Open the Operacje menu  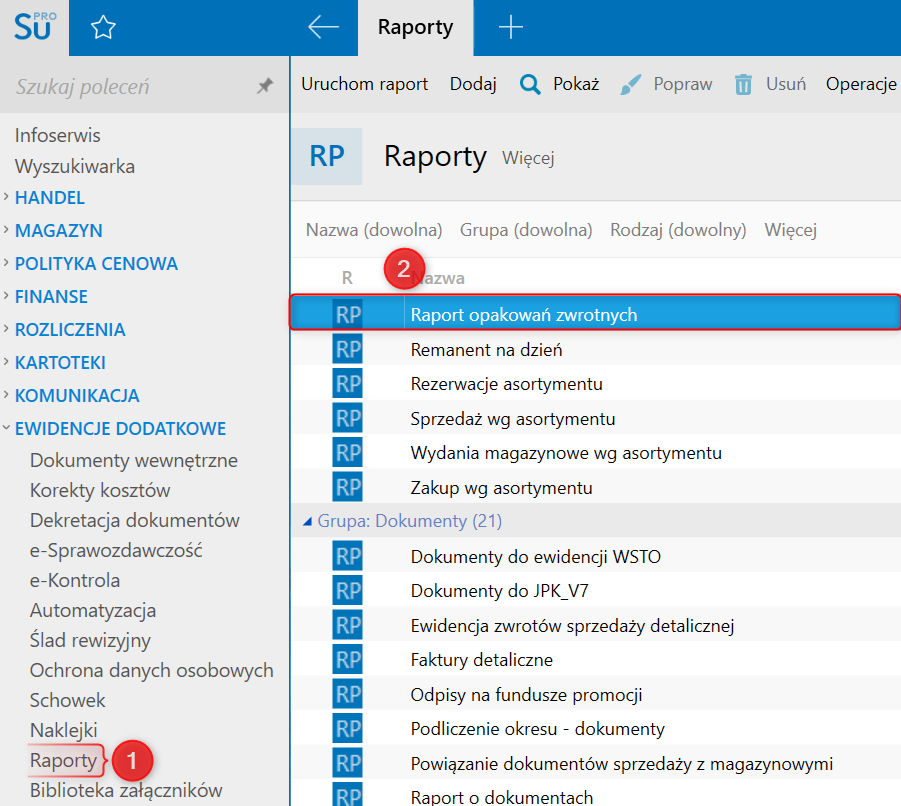point(861,84)
